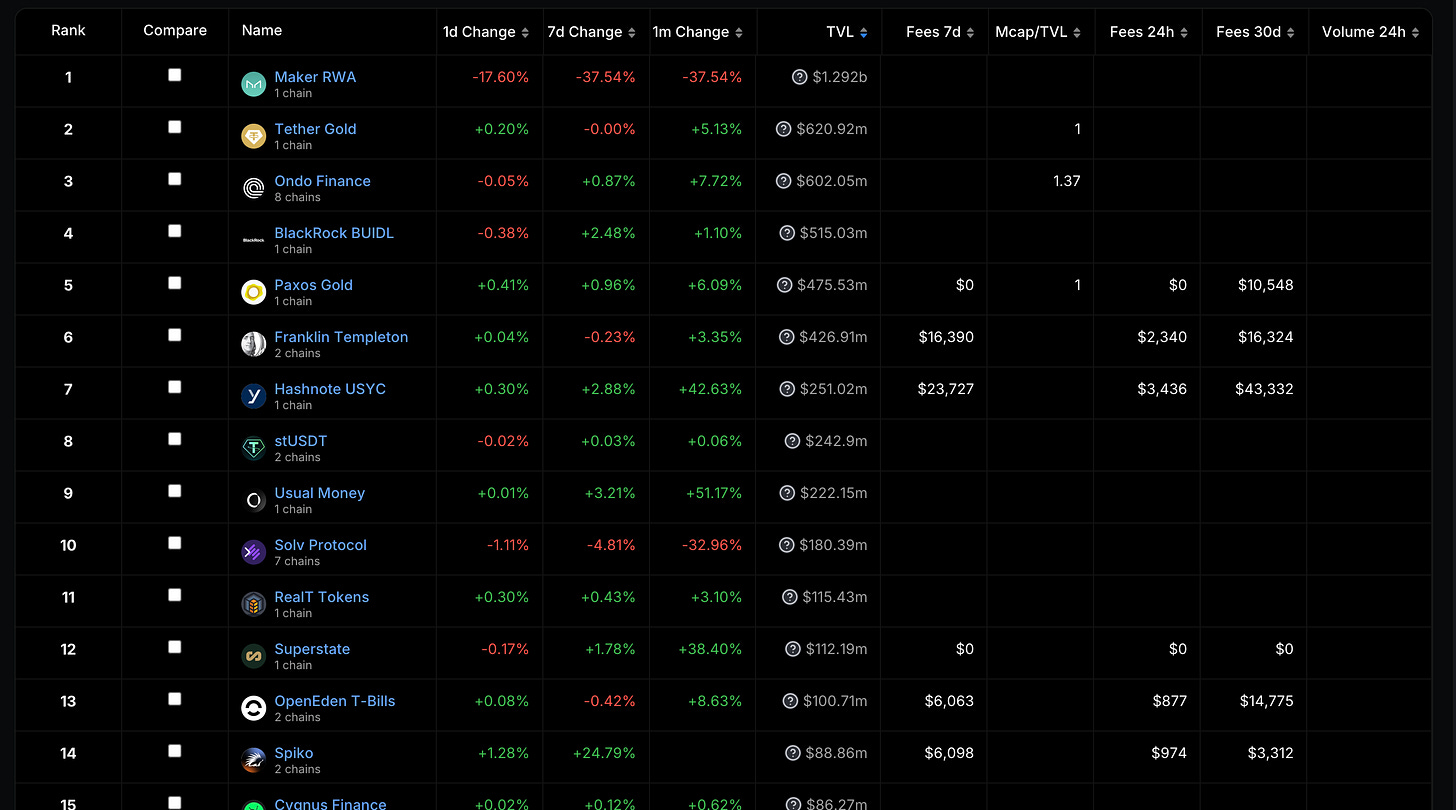Viewport: 1456px width, 810px height.
Task: Click the Solv Protocol logo
Action: tap(254, 553)
